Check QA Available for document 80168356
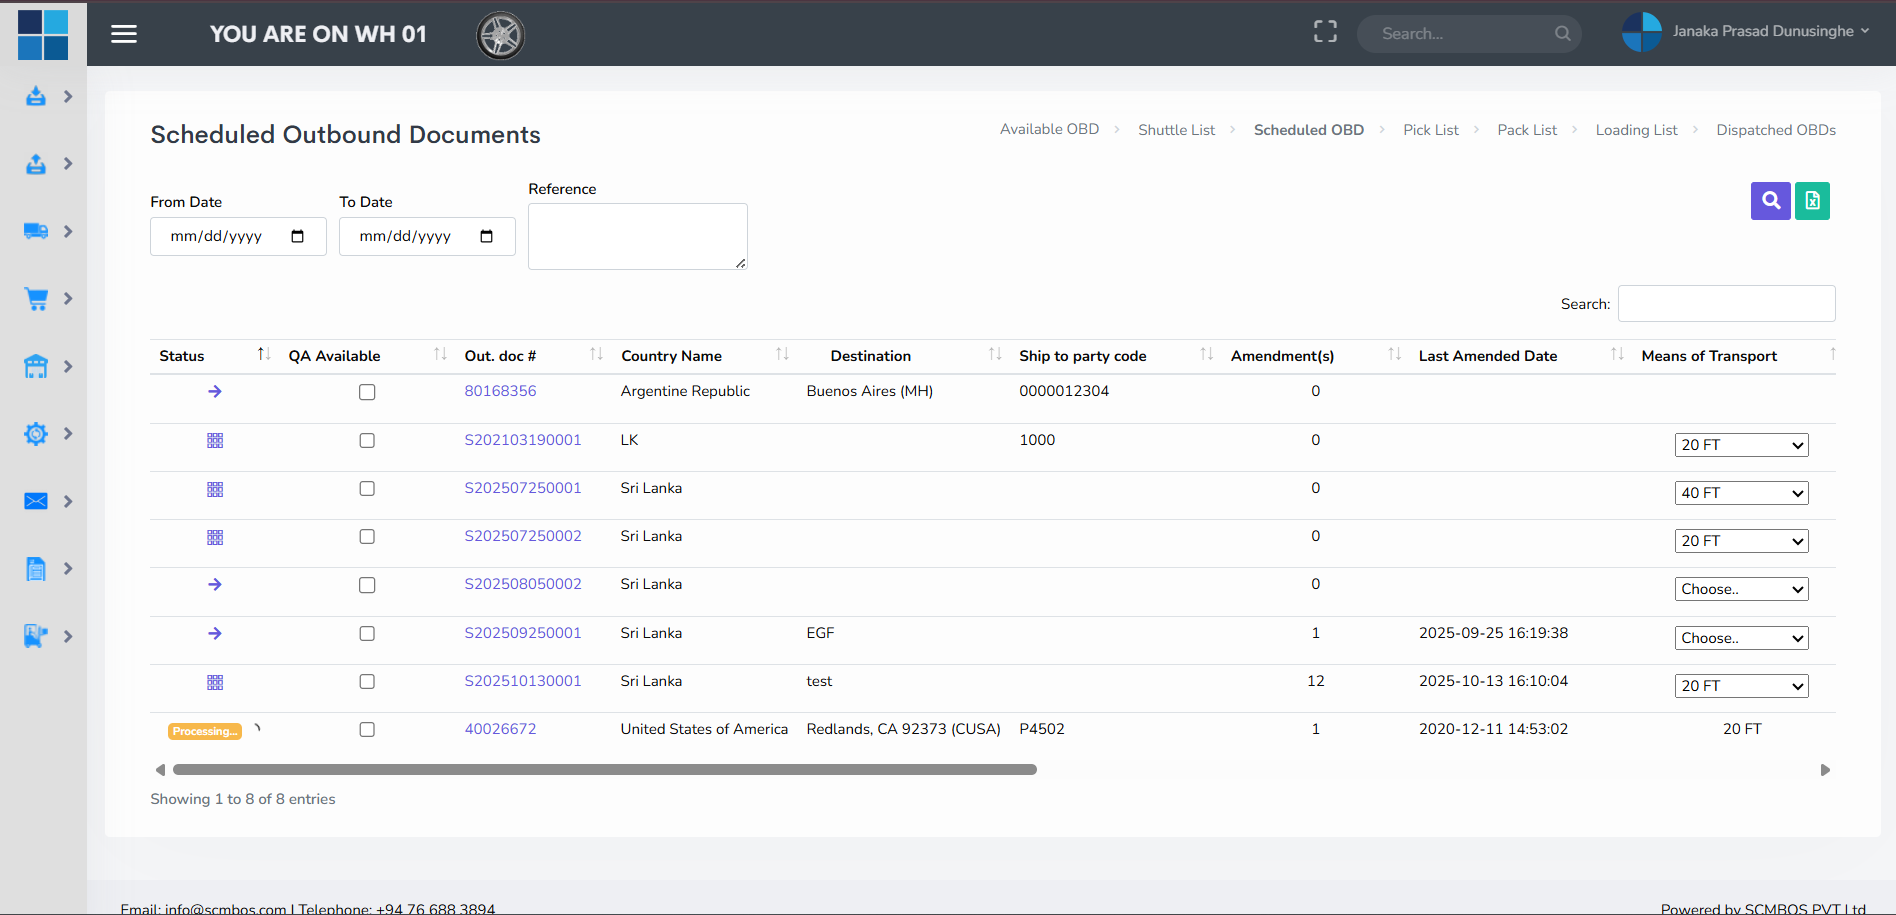The image size is (1896, 915). pos(367,392)
